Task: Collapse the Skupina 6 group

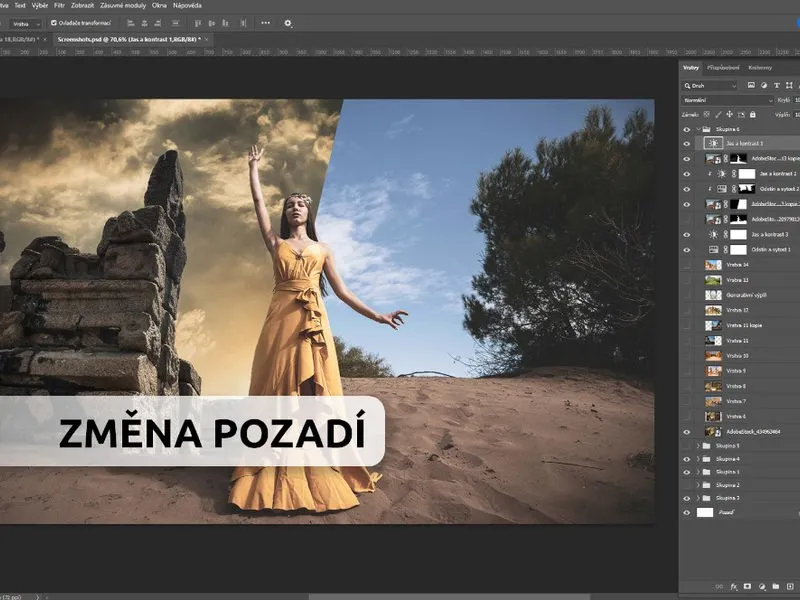Action: coord(698,130)
